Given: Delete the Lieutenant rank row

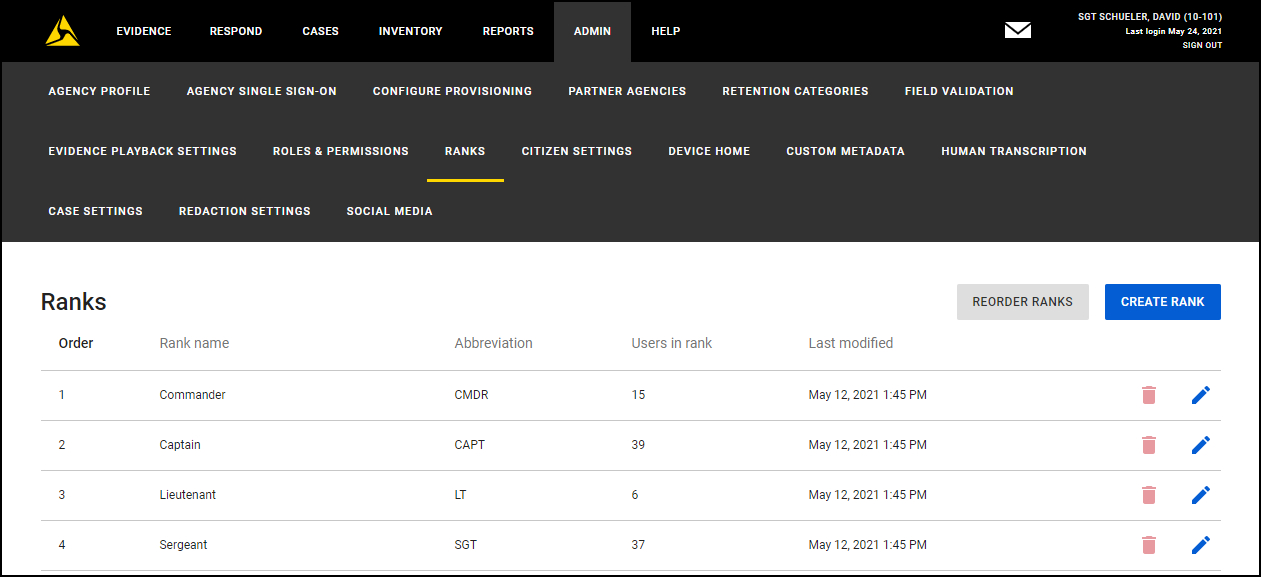Looking at the screenshot, I should click(1149, 495).
